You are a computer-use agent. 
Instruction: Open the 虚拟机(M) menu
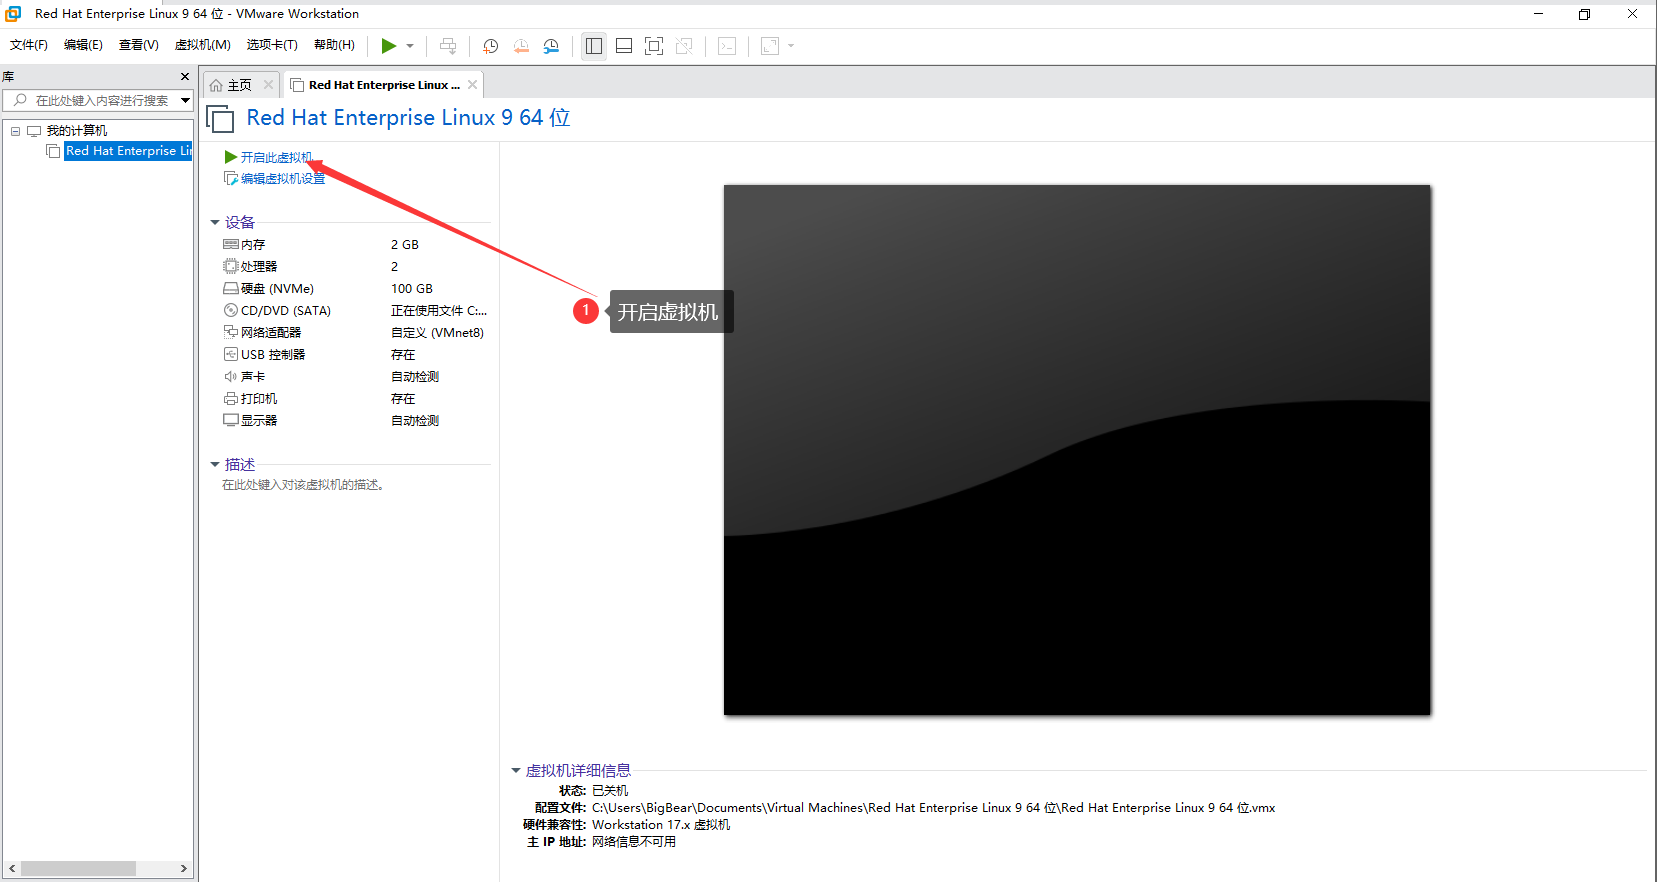click(x=203, y=45)
